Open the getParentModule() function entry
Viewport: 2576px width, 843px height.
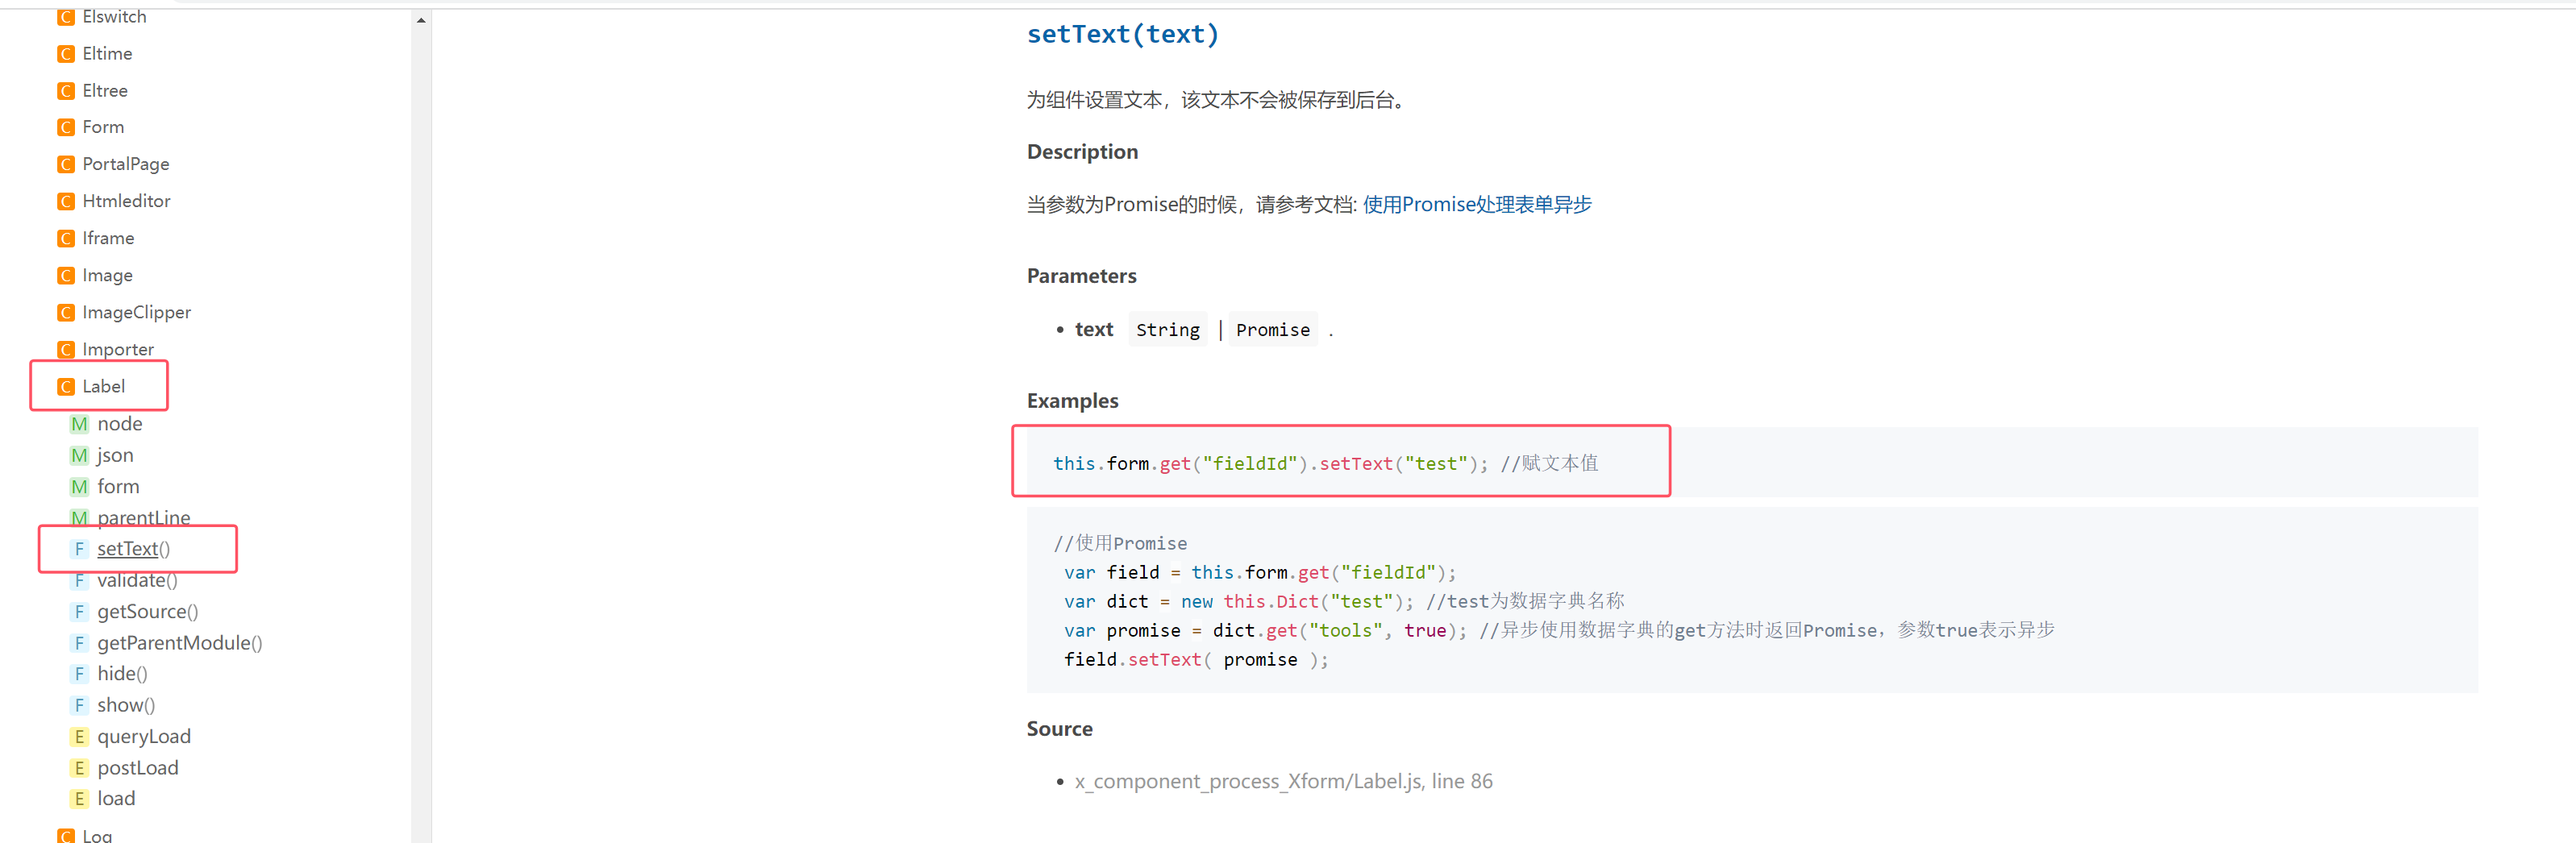[179, 643]
